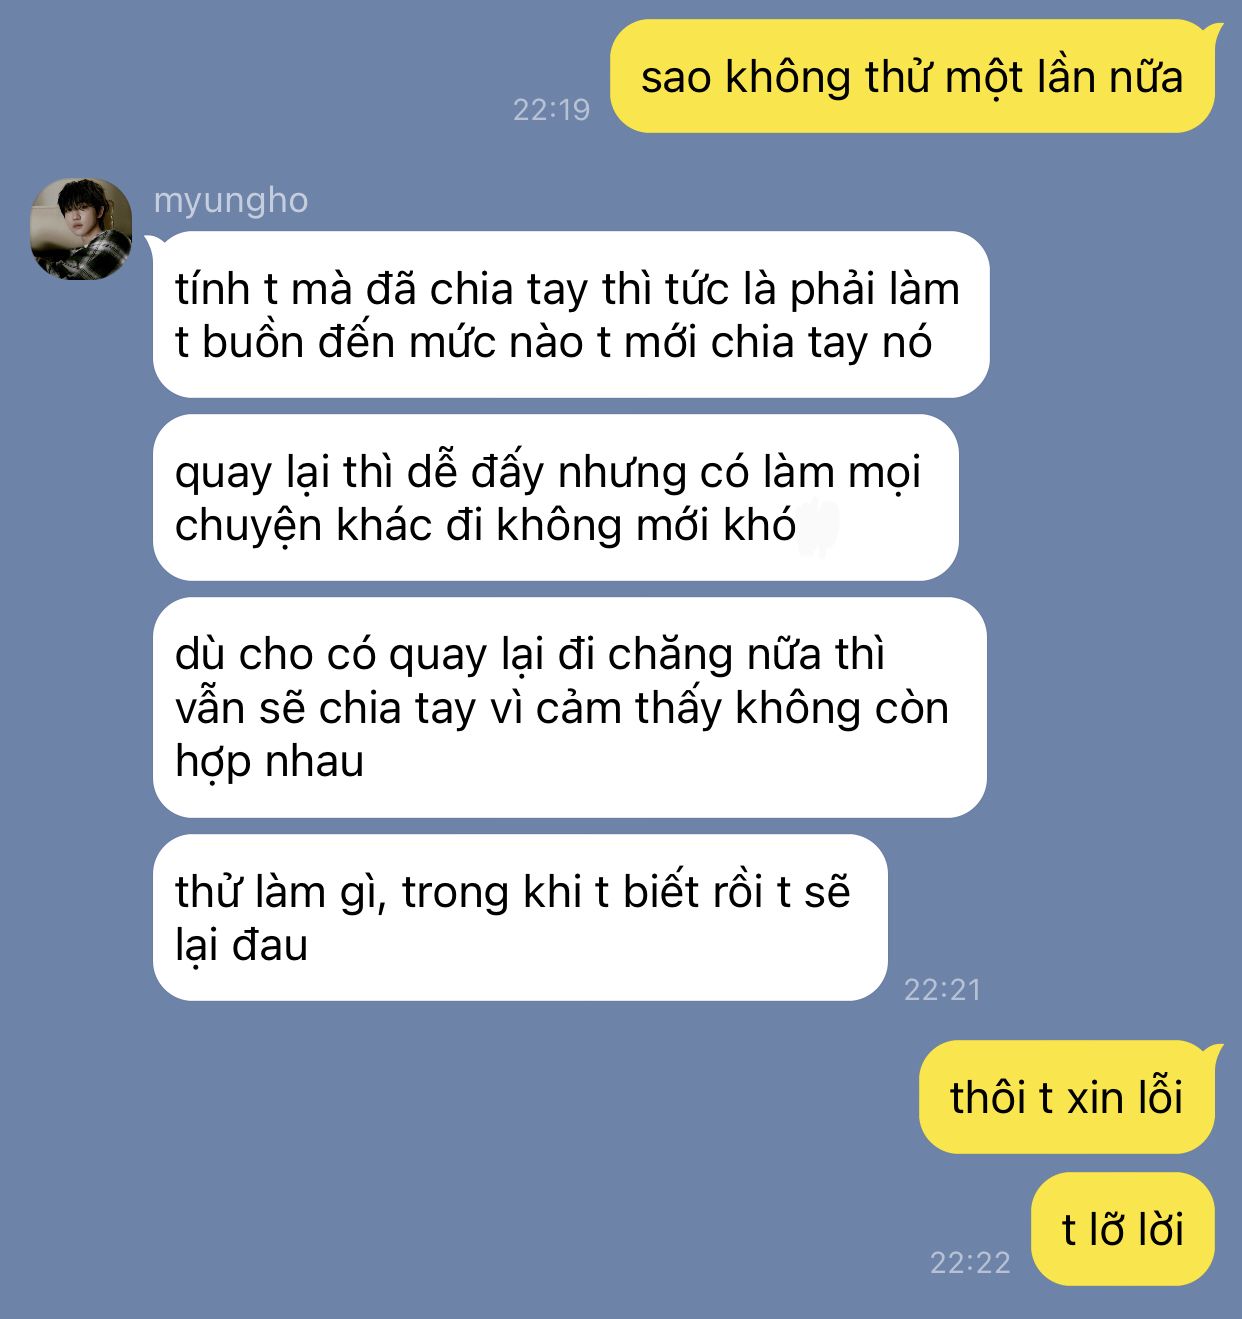Select the 'sao không thử một lần nữa' bubble
Image resolution: width=1242 pixels, height=1319 pixels.
point(912,76)
